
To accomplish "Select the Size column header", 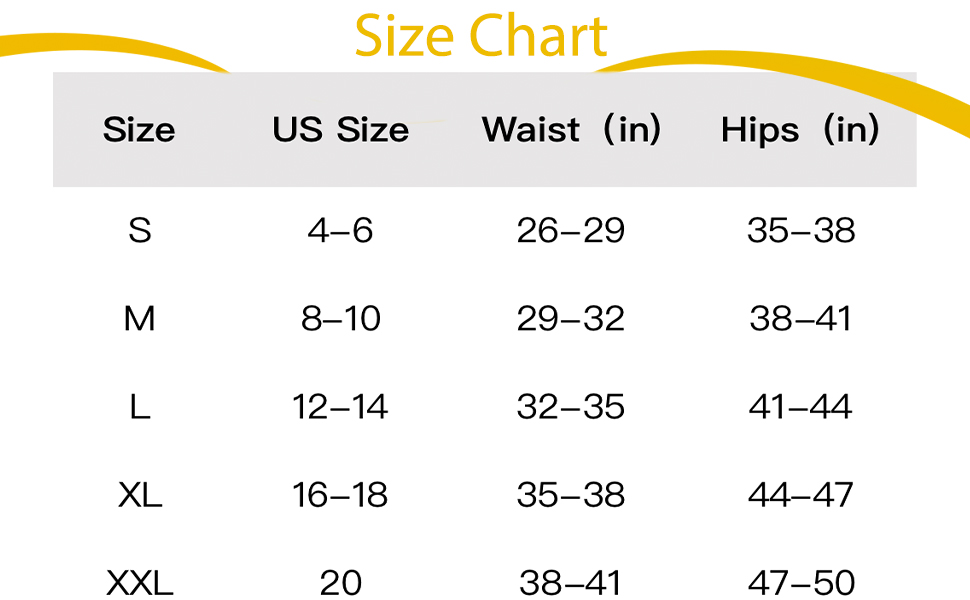I will coord(139,130).
